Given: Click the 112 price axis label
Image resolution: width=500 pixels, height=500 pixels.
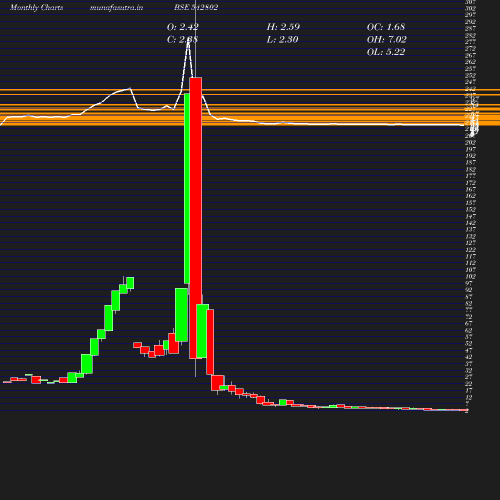Looking at the screenshot, I should coord(470,263).
